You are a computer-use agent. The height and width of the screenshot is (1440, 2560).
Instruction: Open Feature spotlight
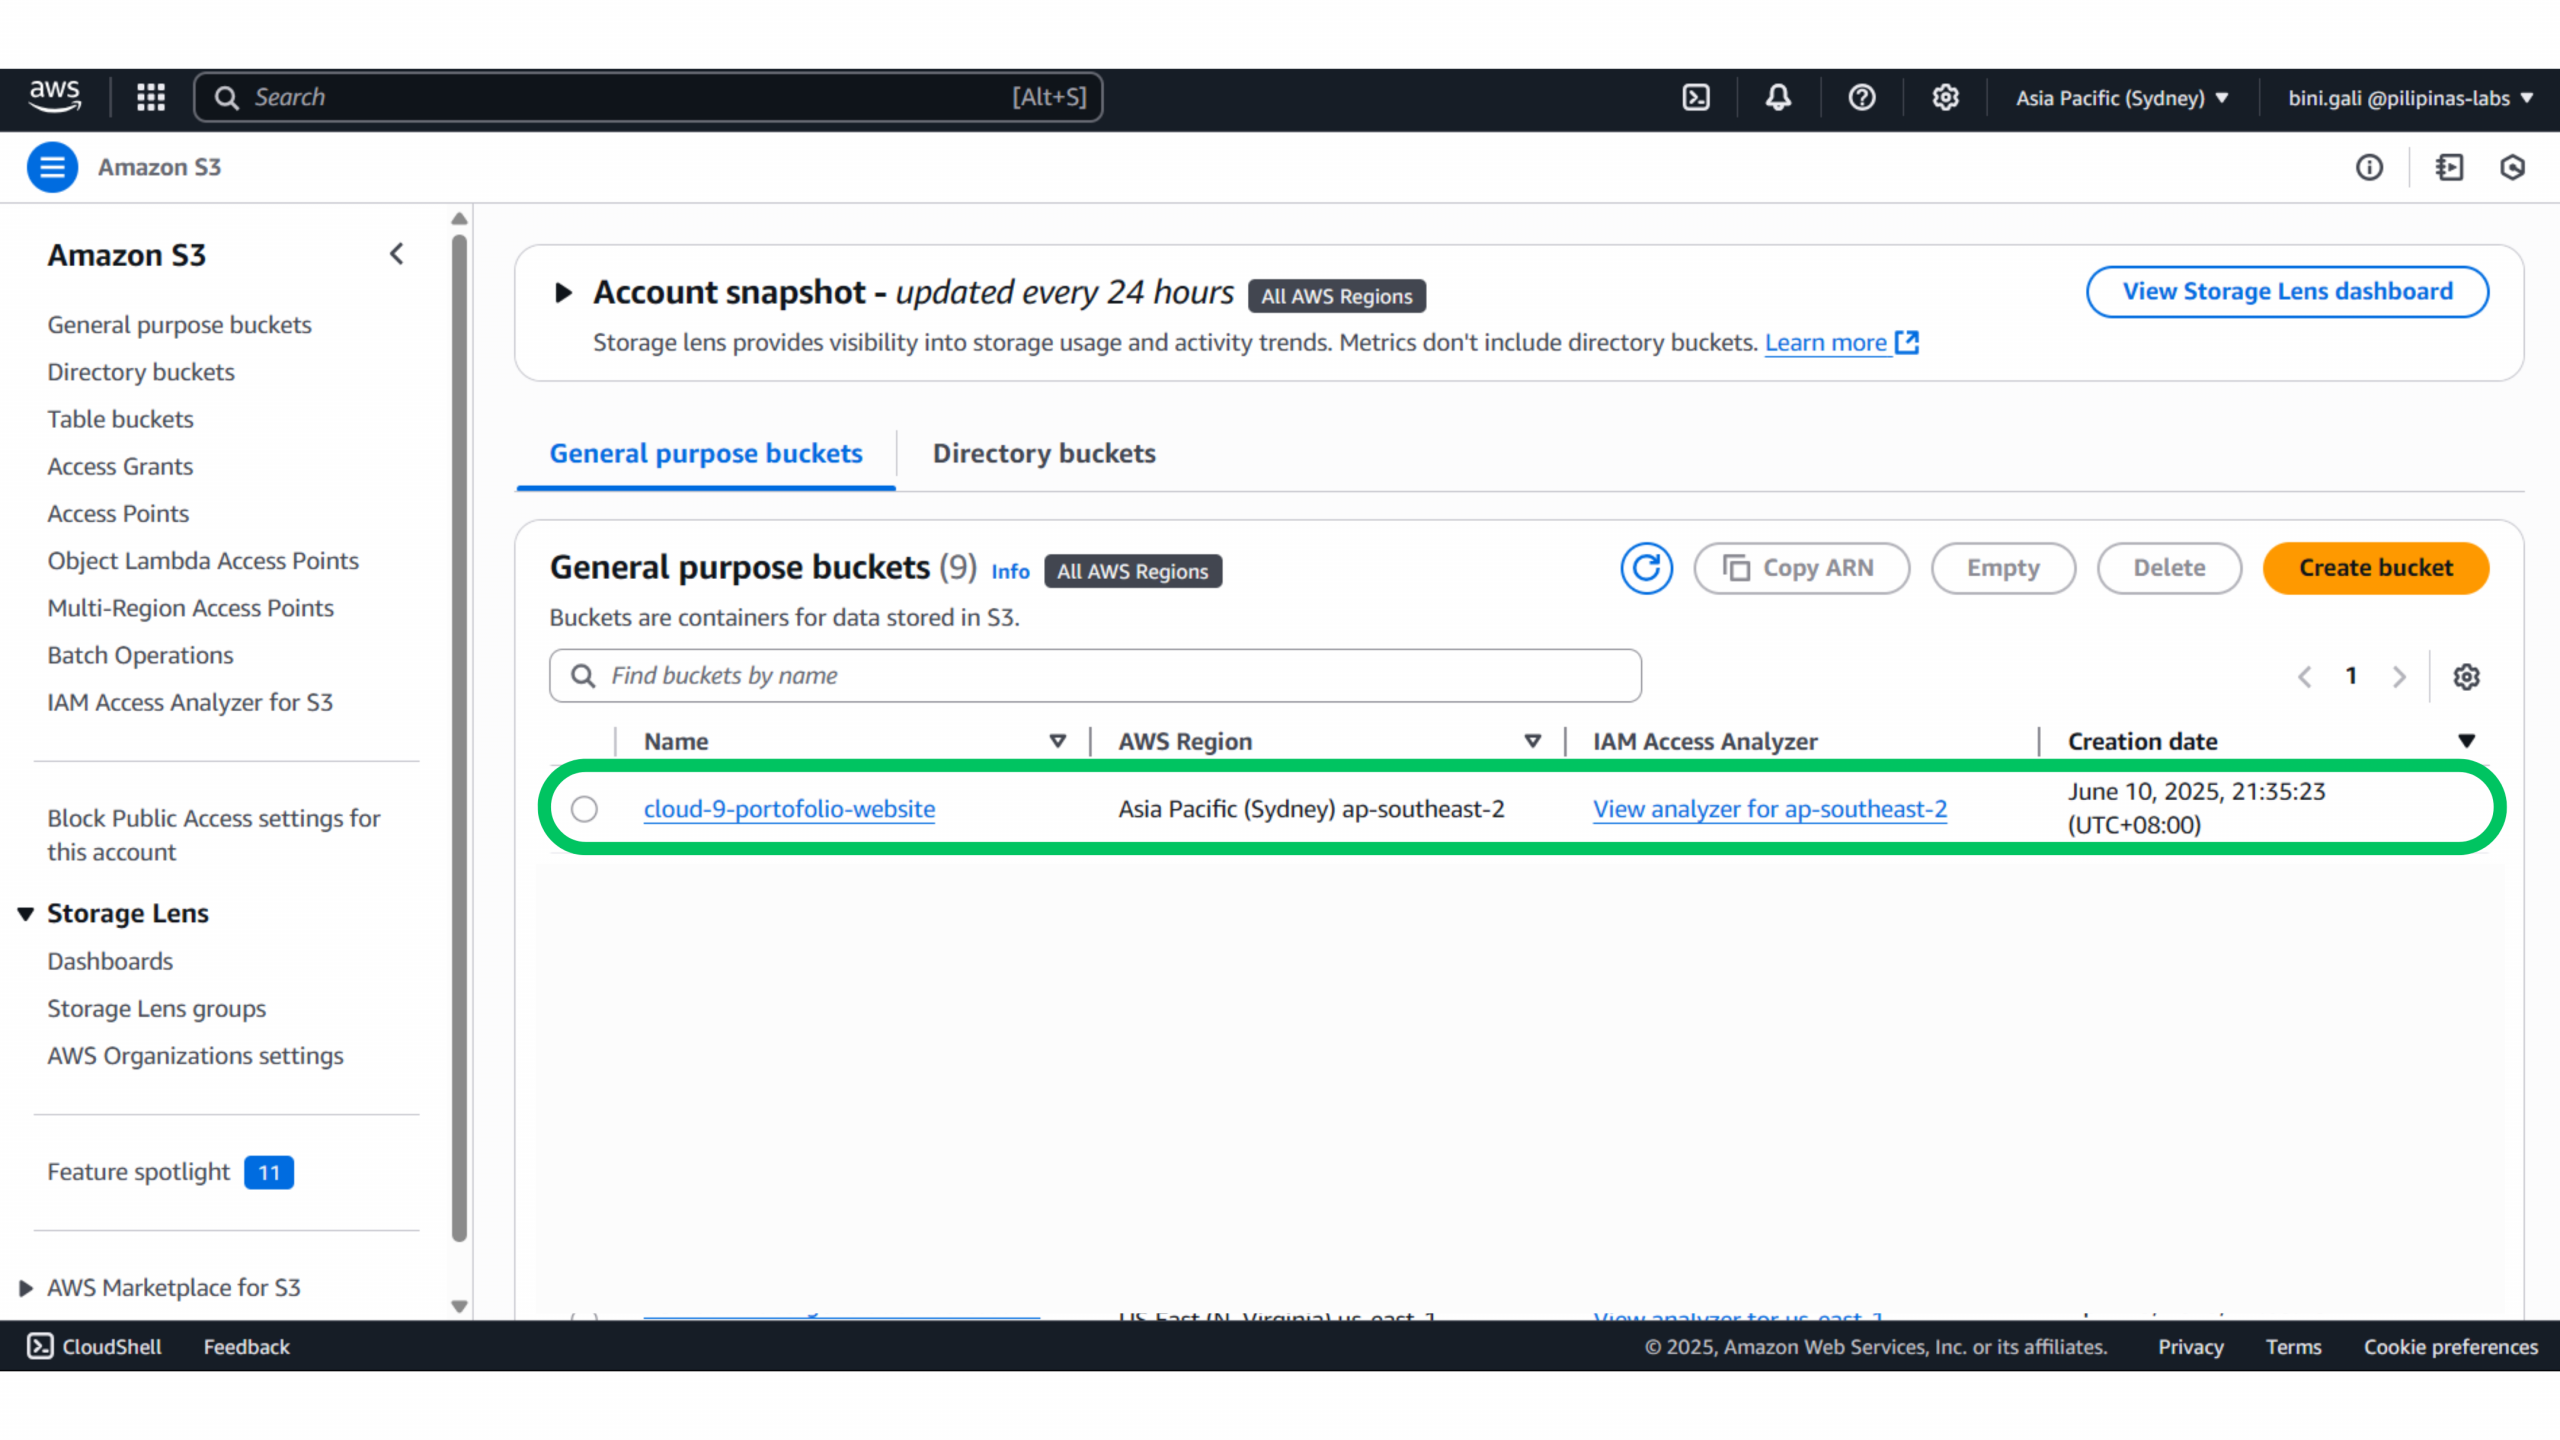point(138,1172)
